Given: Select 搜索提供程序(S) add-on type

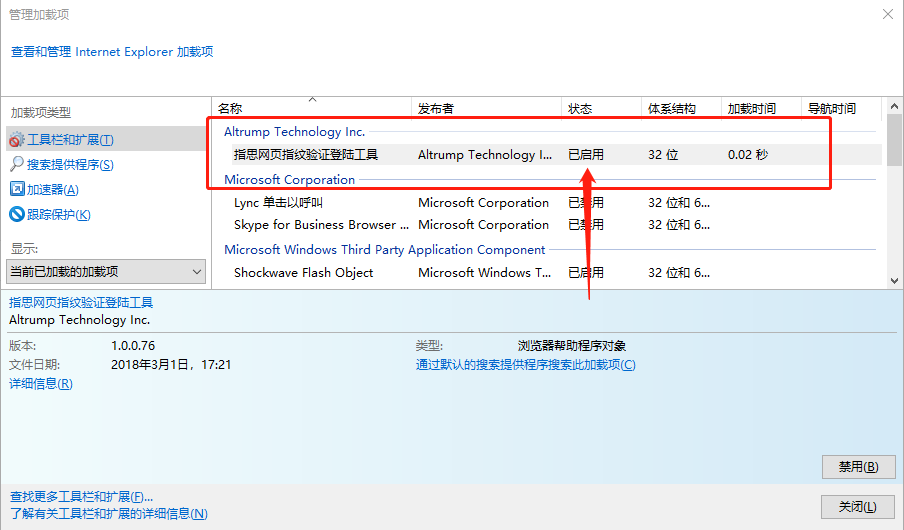Looking at the screenshot, I should [70, 164].
